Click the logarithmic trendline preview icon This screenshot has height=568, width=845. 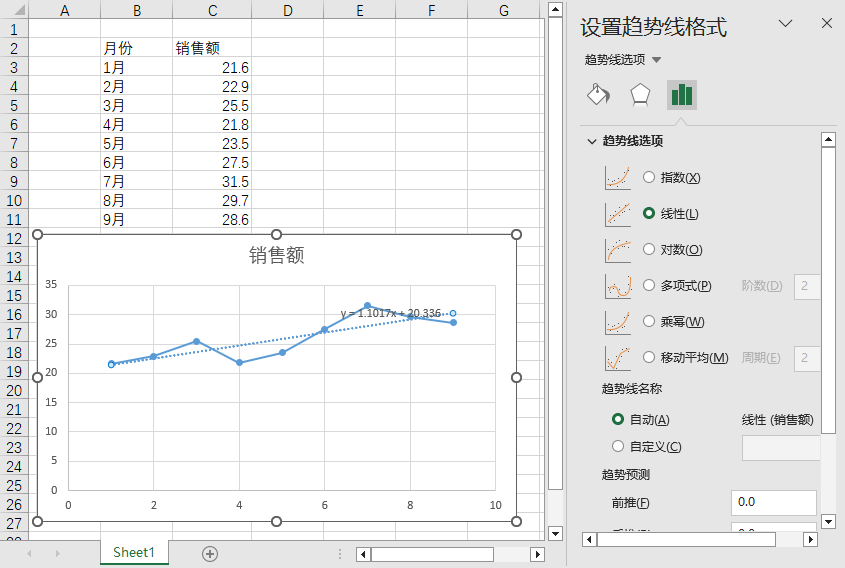coord(618,250)
